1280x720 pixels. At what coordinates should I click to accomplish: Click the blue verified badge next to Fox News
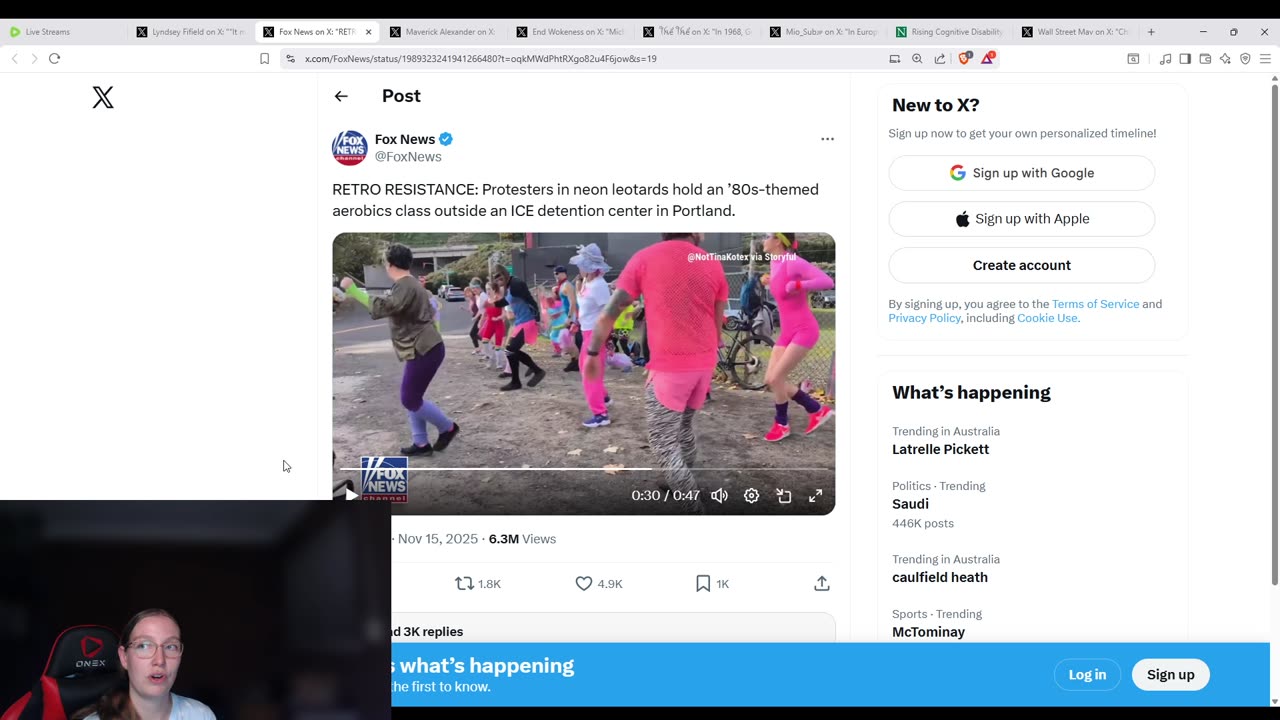click(x=446, y=139)
